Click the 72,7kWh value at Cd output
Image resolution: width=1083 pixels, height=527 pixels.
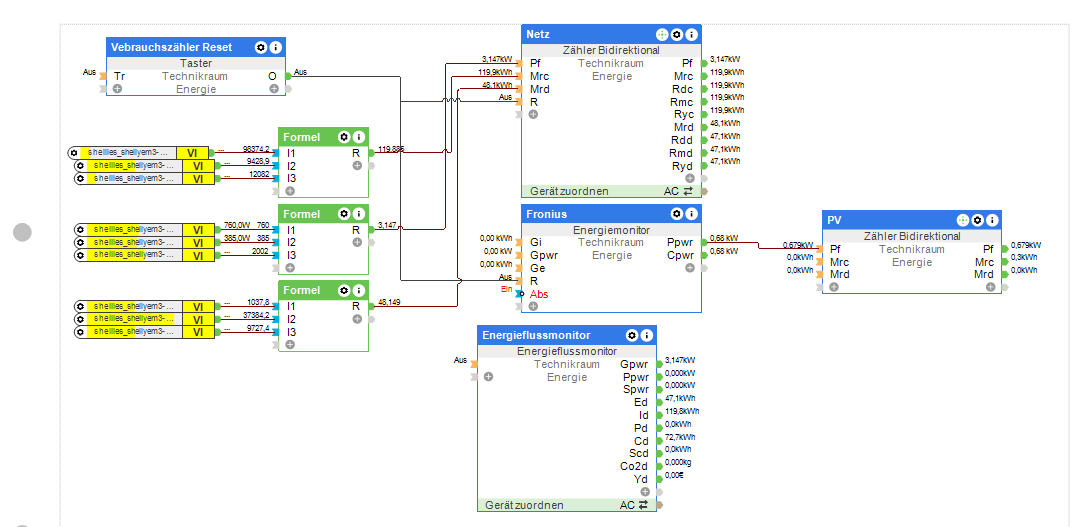(x=680, y=437)
